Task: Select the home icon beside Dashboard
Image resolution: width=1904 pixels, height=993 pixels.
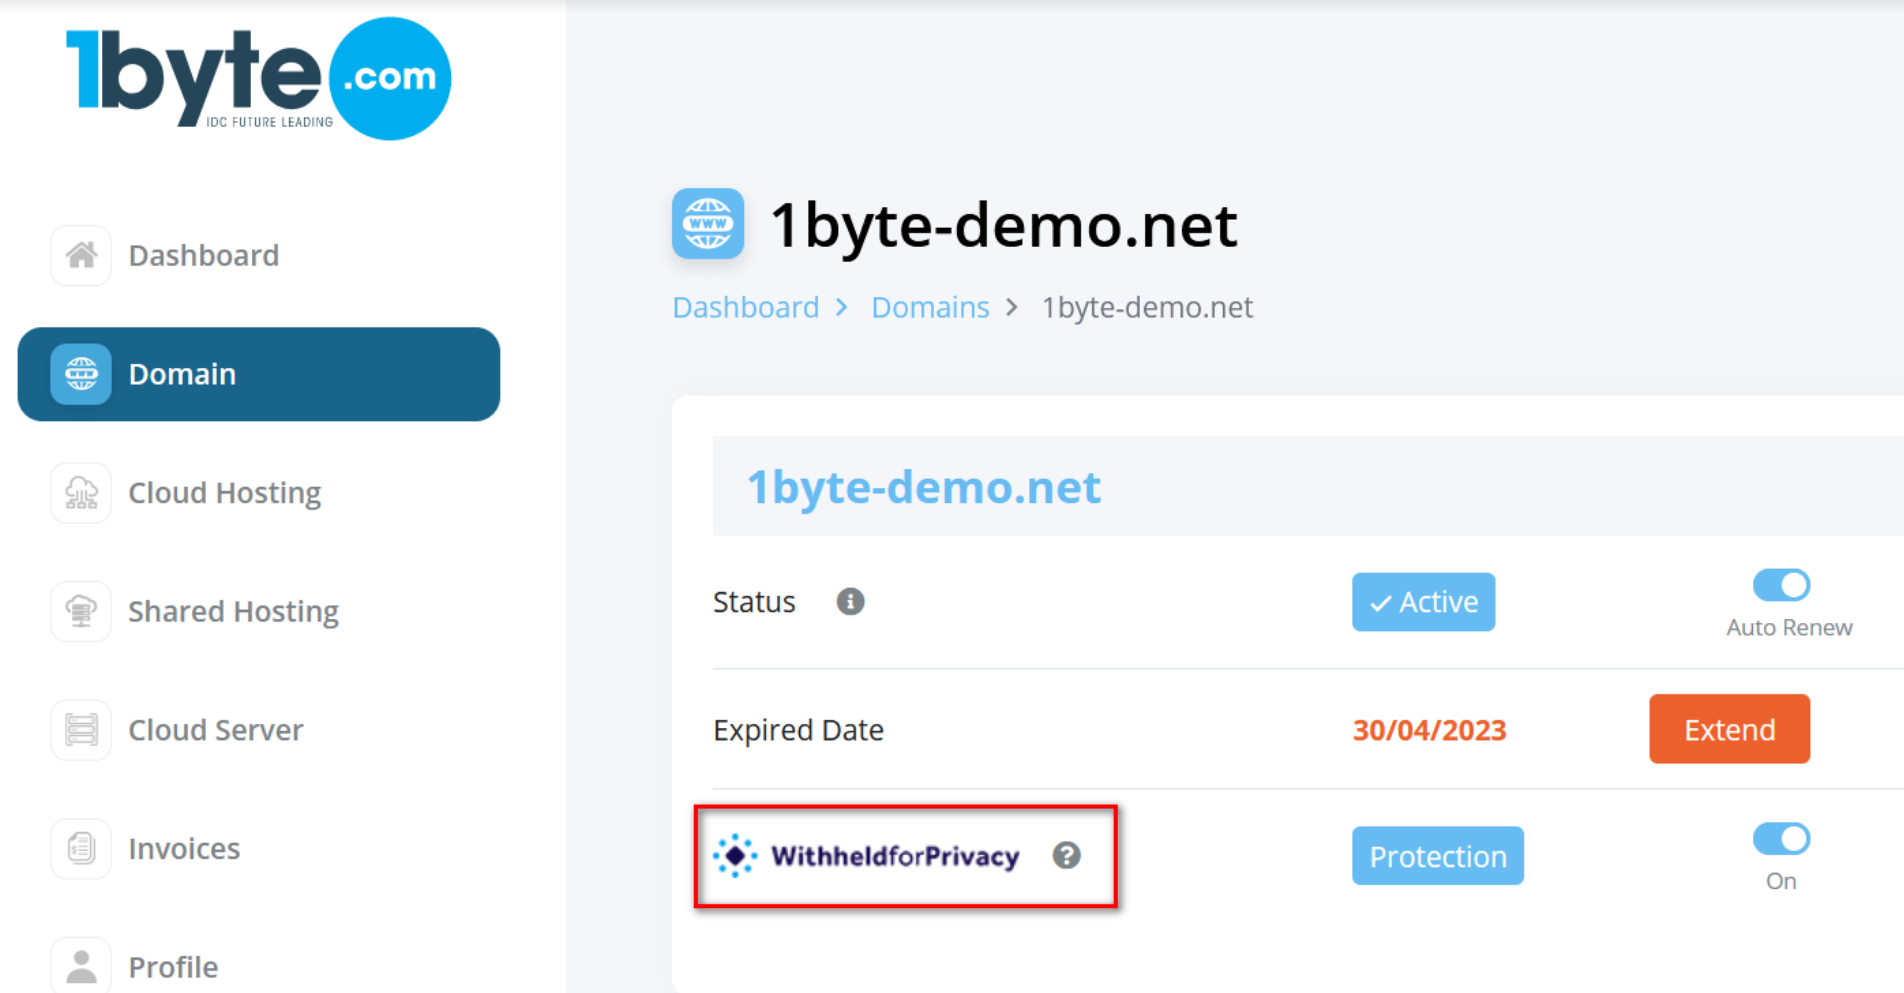Action: tap(80, 255)
